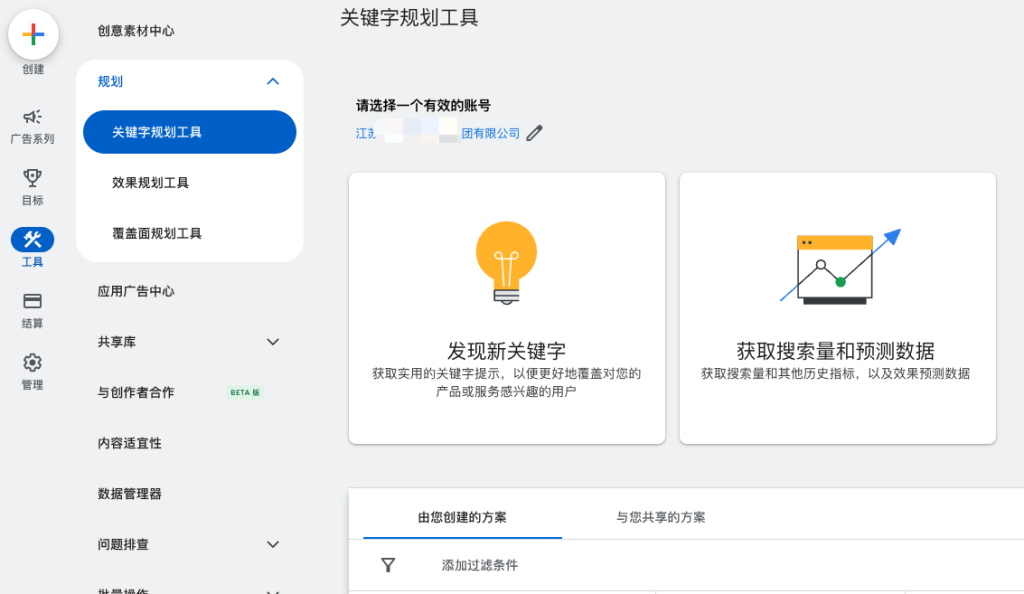Expand the 共享库 section
Screen dimensions: 1024x594
coord(272,341)
